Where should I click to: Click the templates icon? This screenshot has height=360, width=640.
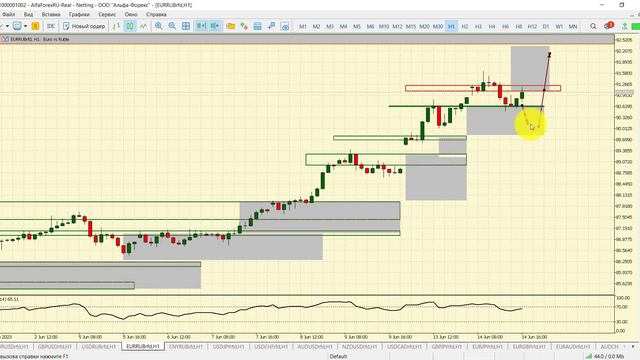[x=258, y=26]
